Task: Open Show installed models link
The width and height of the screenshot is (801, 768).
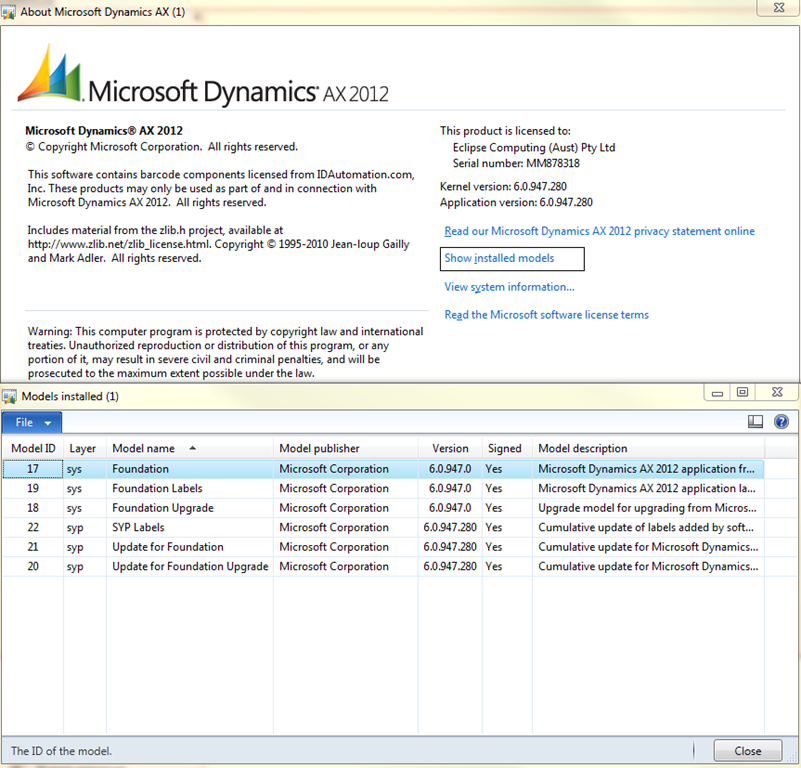Action: 499,258
